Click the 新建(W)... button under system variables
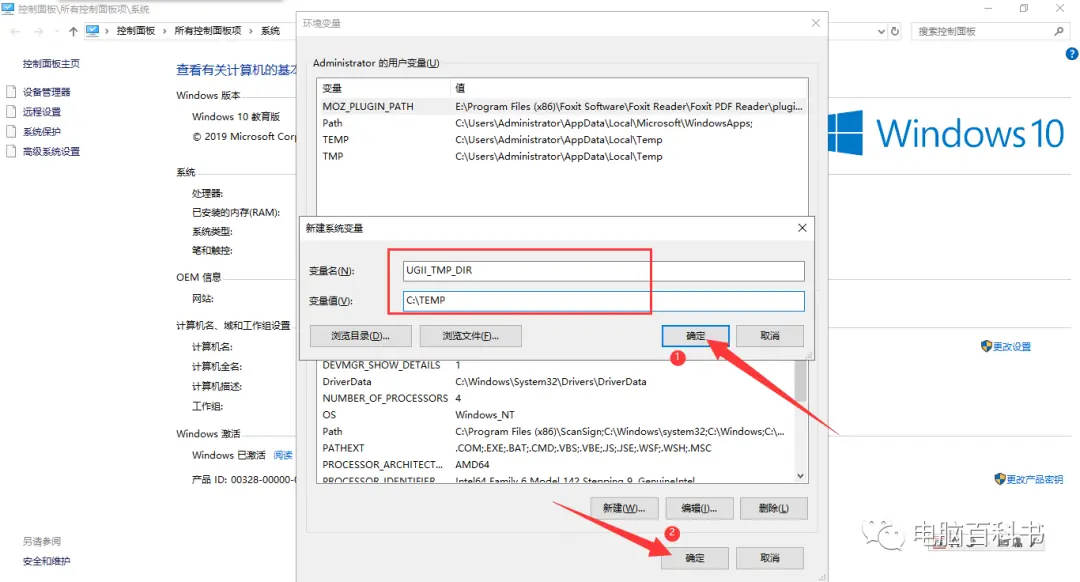Image resolution: width=1080 pixels, height=582 pixels. pyautogui.click(x=624, y=508)
